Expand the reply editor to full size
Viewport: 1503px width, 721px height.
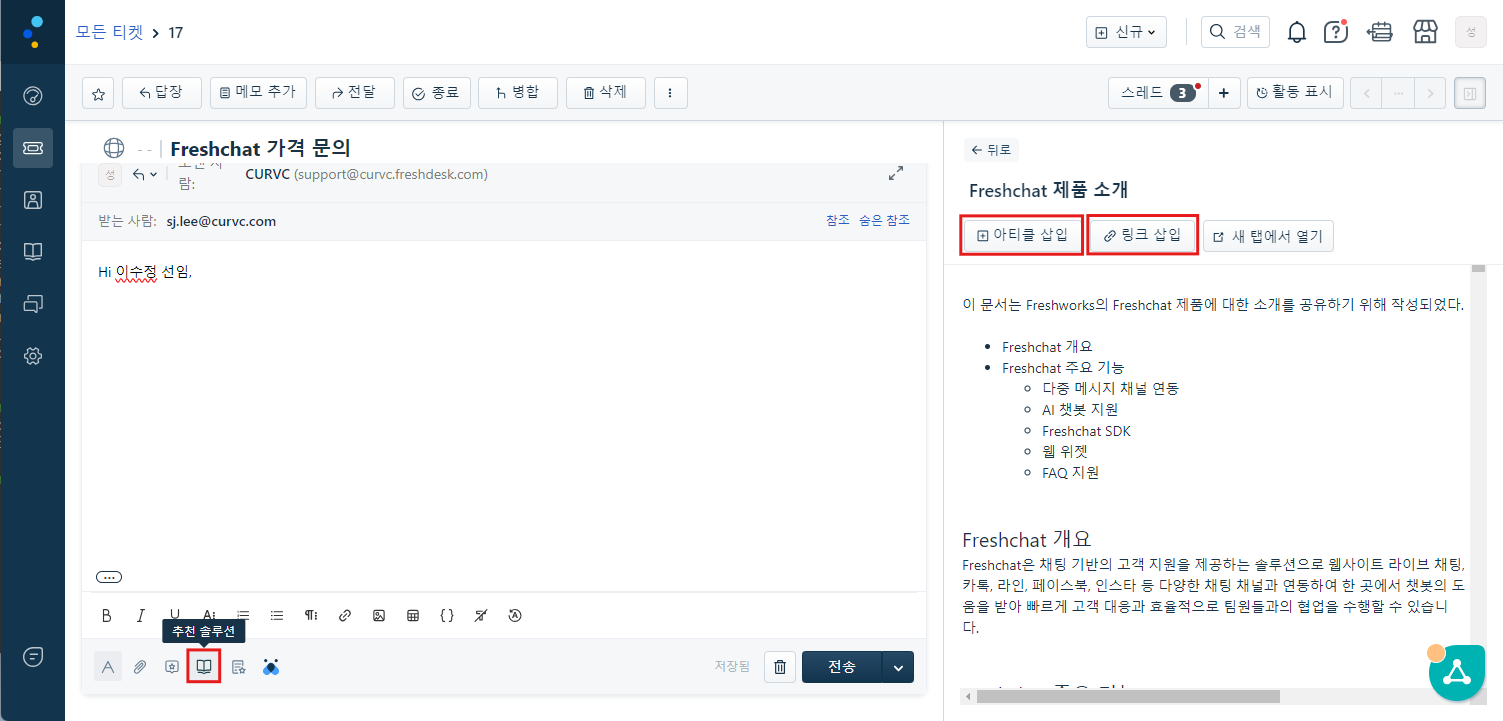[896, 174]
